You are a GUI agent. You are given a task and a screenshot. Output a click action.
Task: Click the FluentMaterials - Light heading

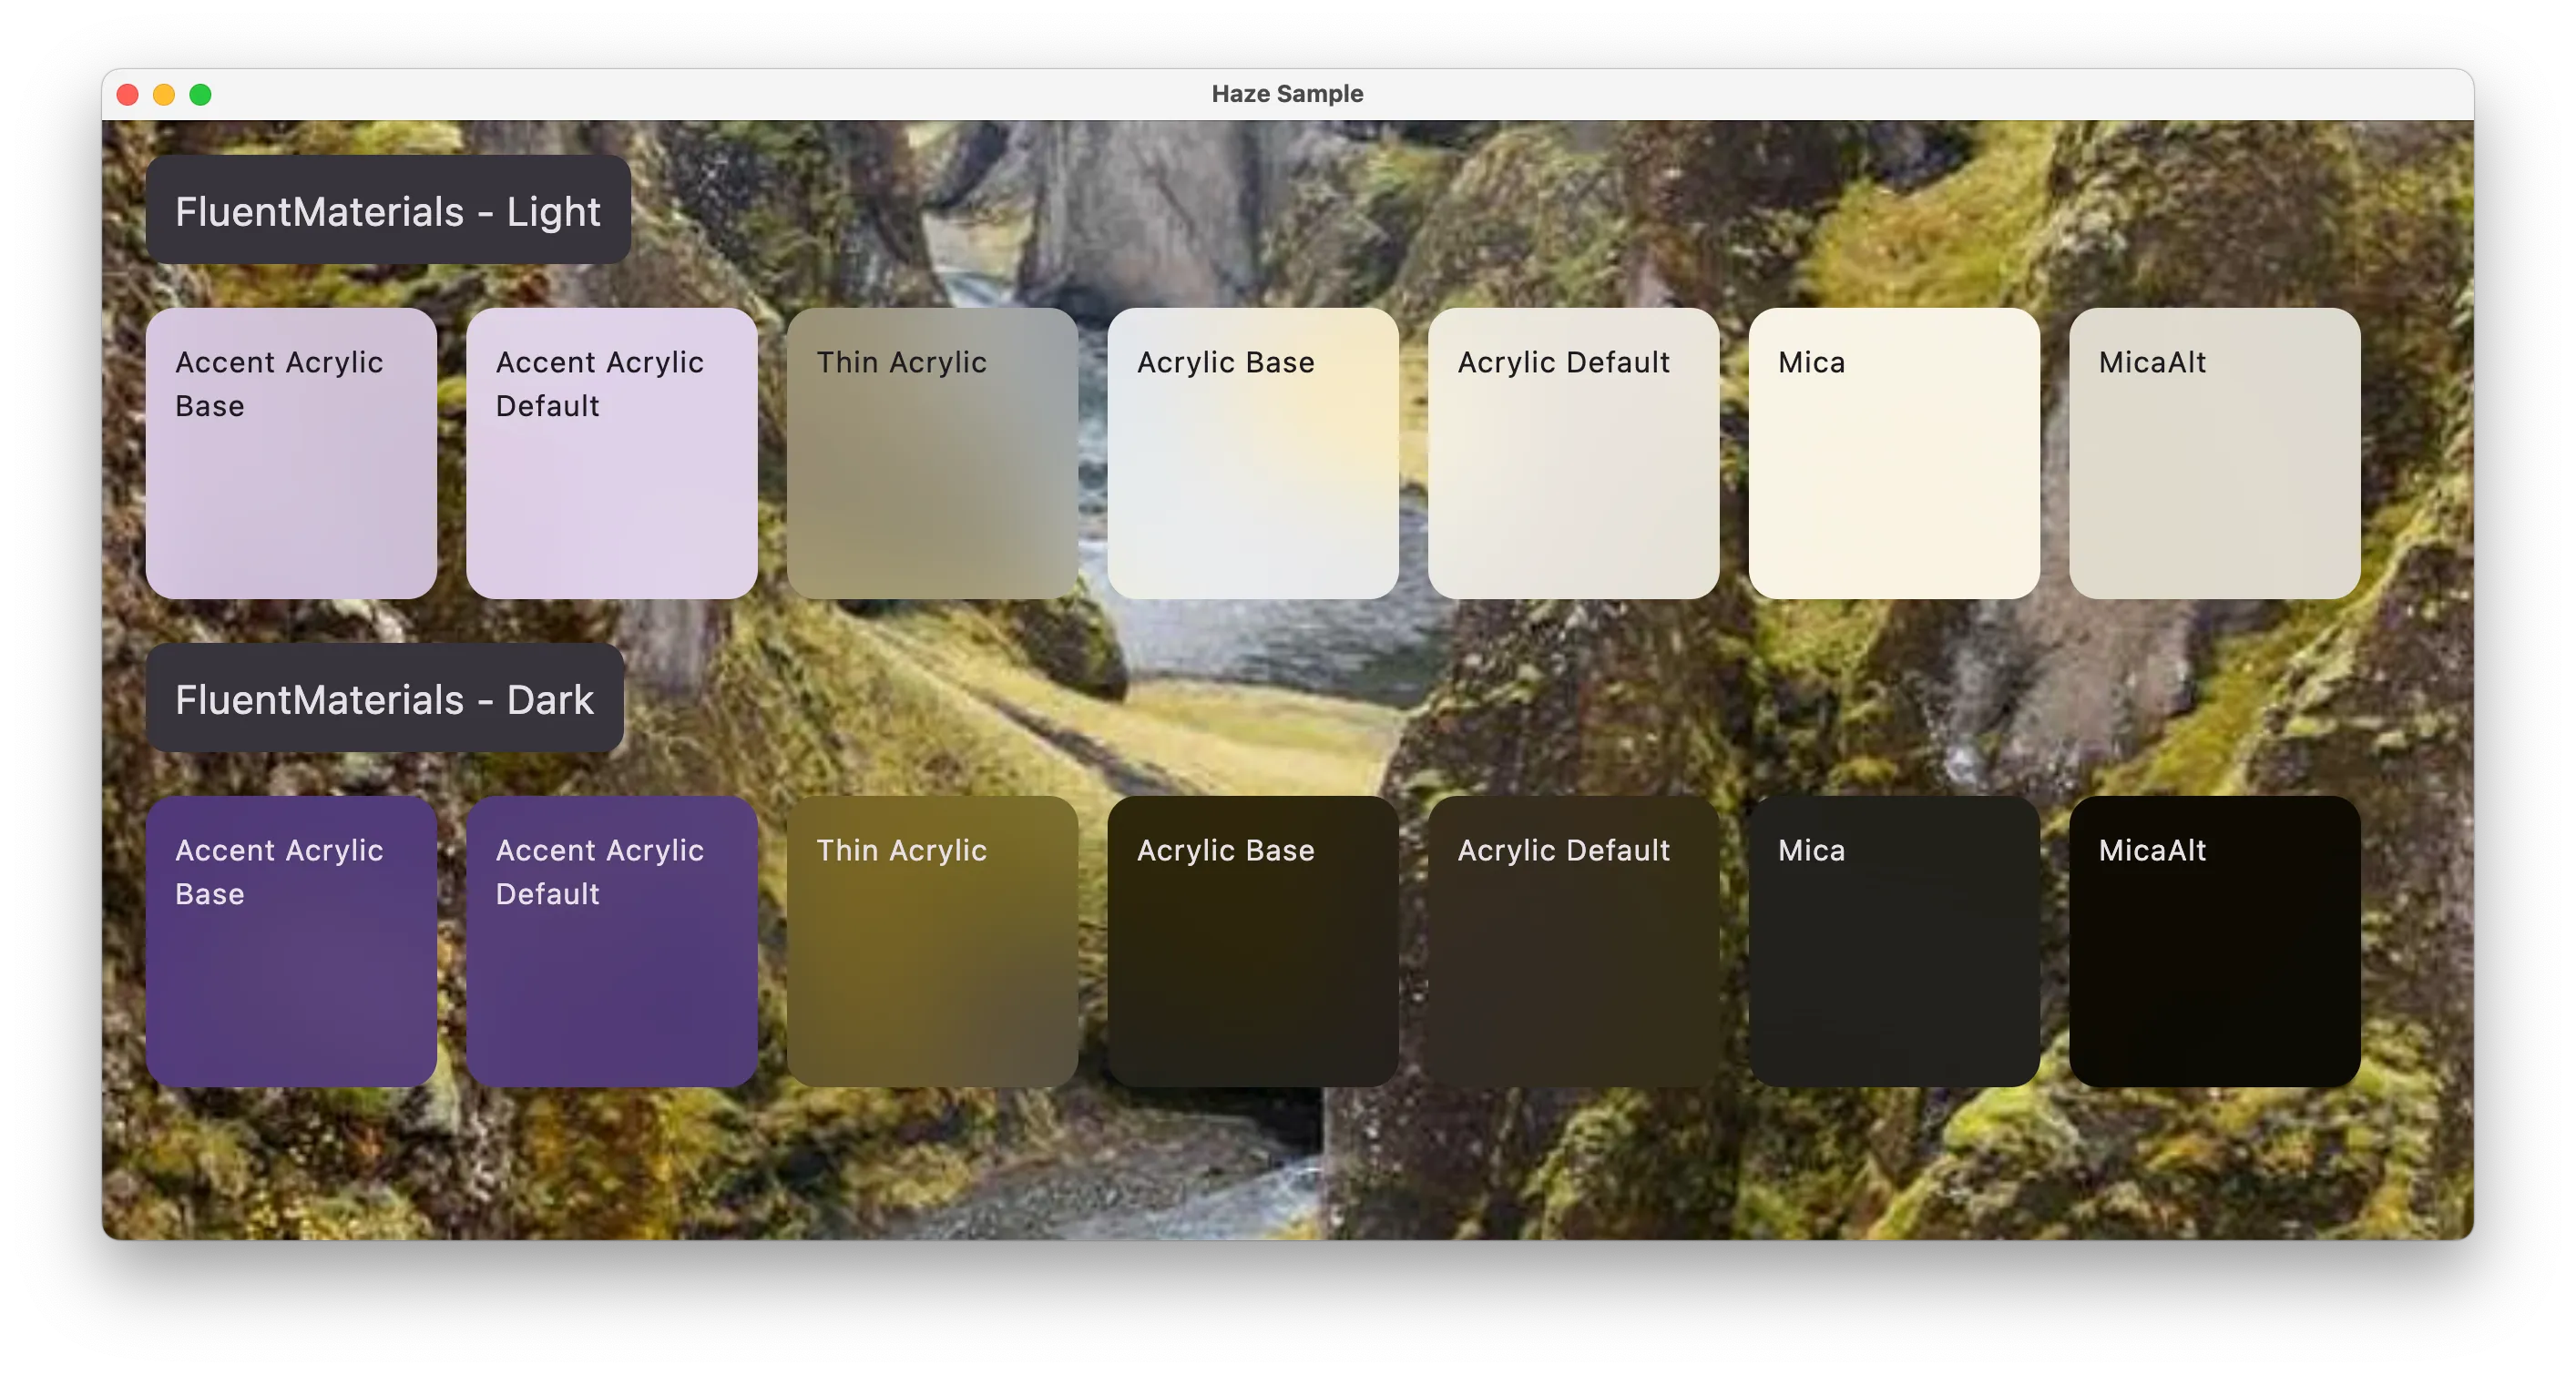(x=388, y=210)
